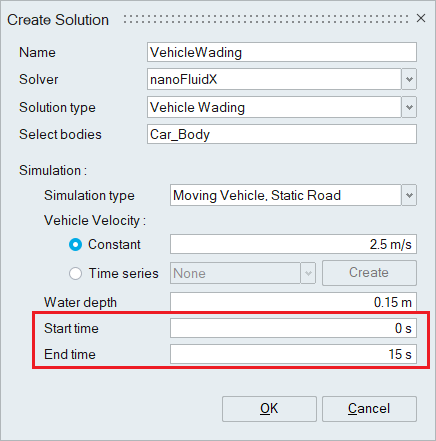Screen dimensions: 436x441
Task: Click the Create time series button
Action: (369, 273)
